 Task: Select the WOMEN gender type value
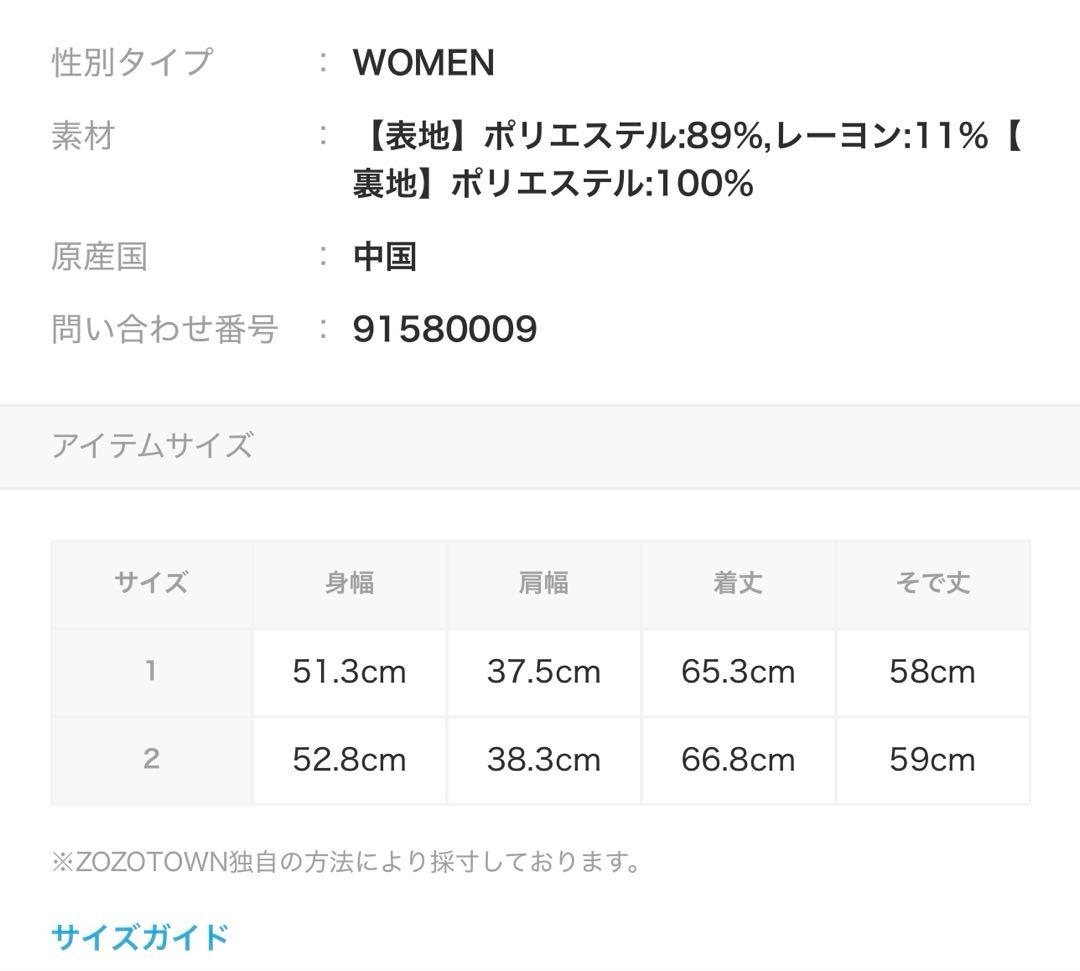[423, 63]
